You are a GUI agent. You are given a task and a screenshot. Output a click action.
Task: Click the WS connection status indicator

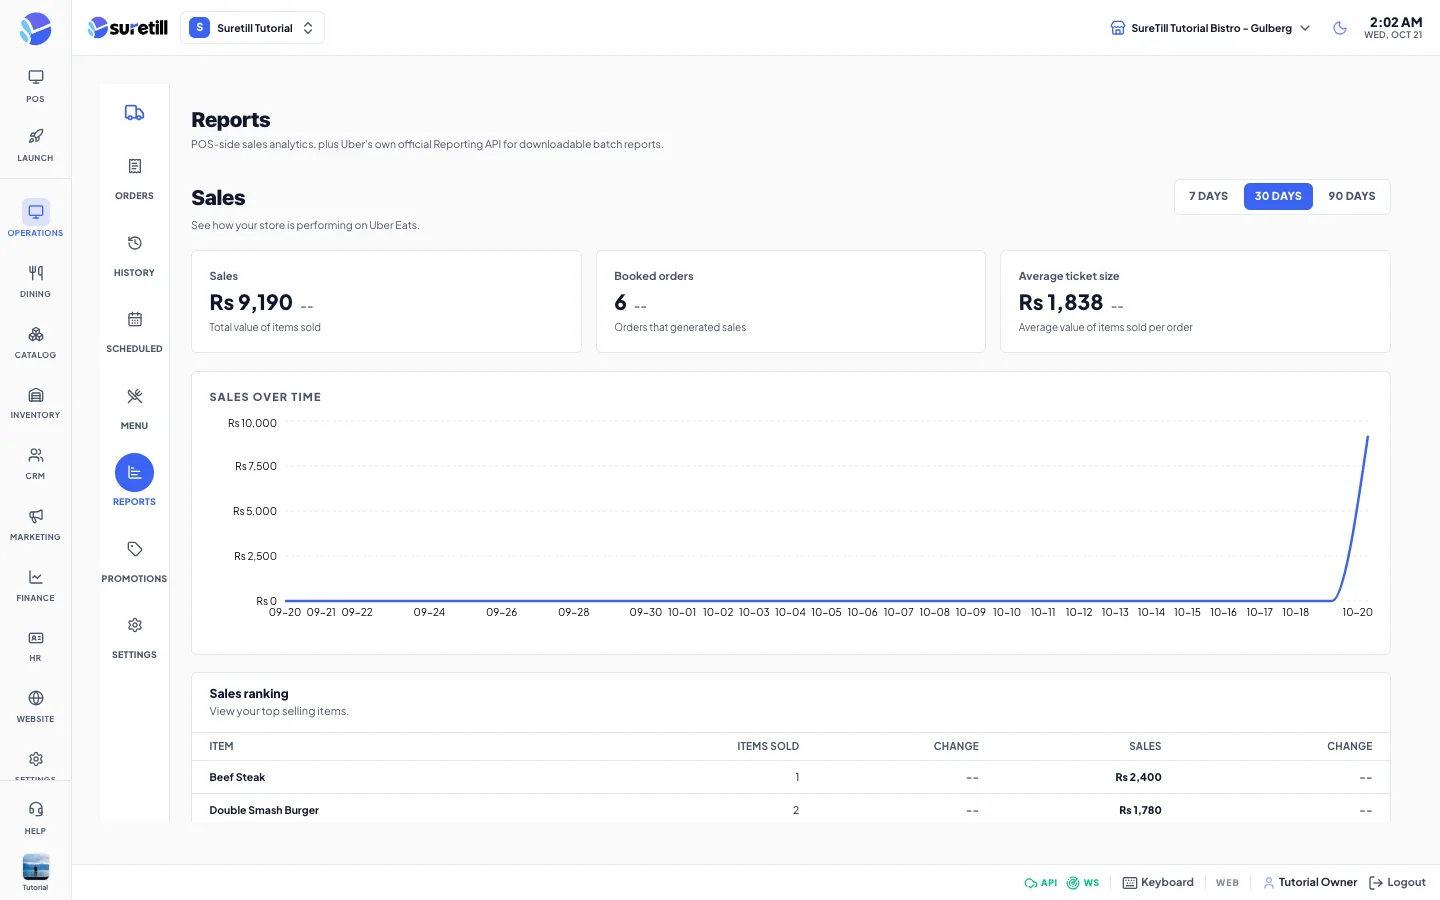coord(1083,883)
